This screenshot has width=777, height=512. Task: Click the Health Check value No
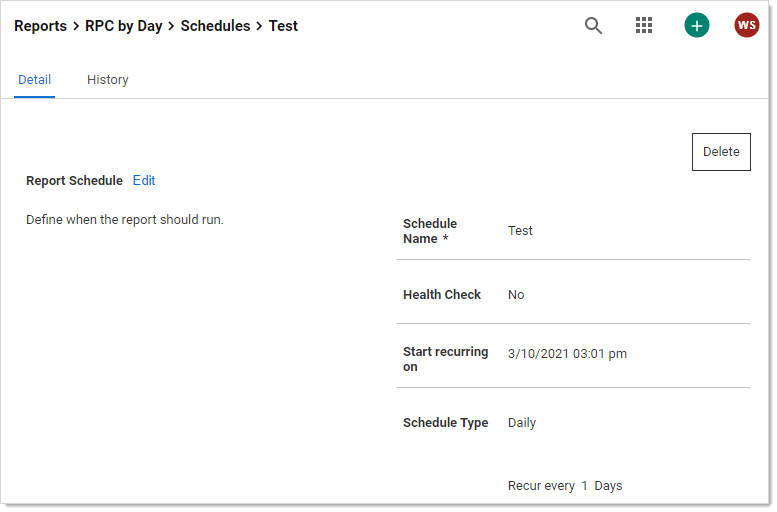pos(516,295)
